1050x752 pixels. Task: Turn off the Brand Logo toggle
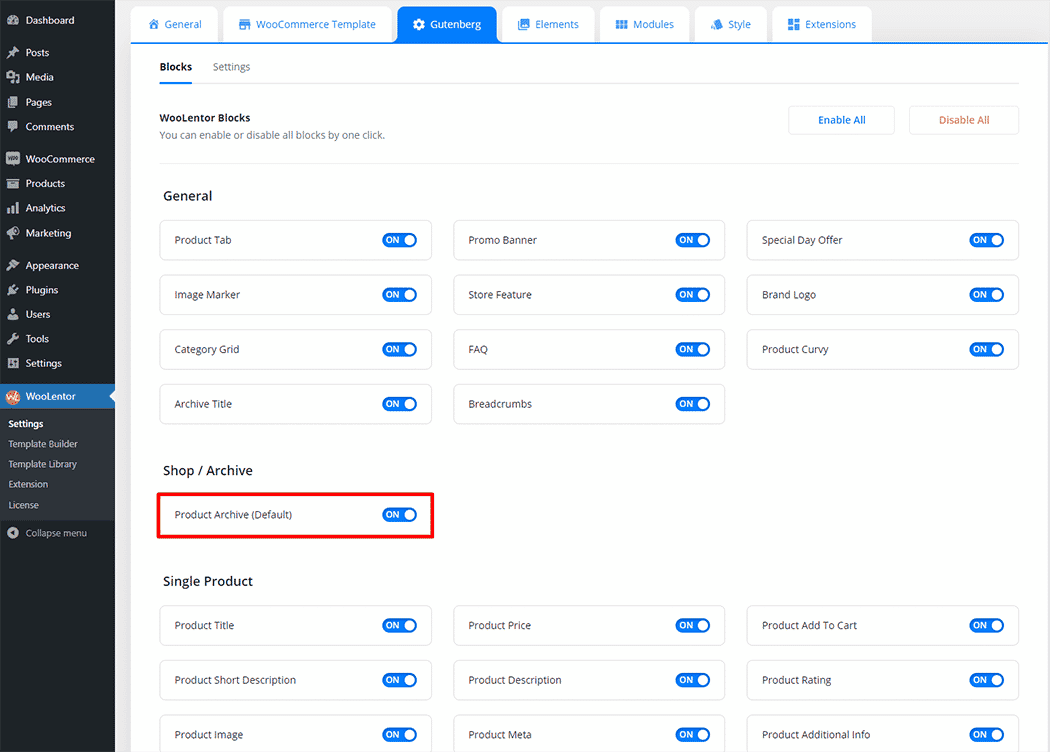986,295
